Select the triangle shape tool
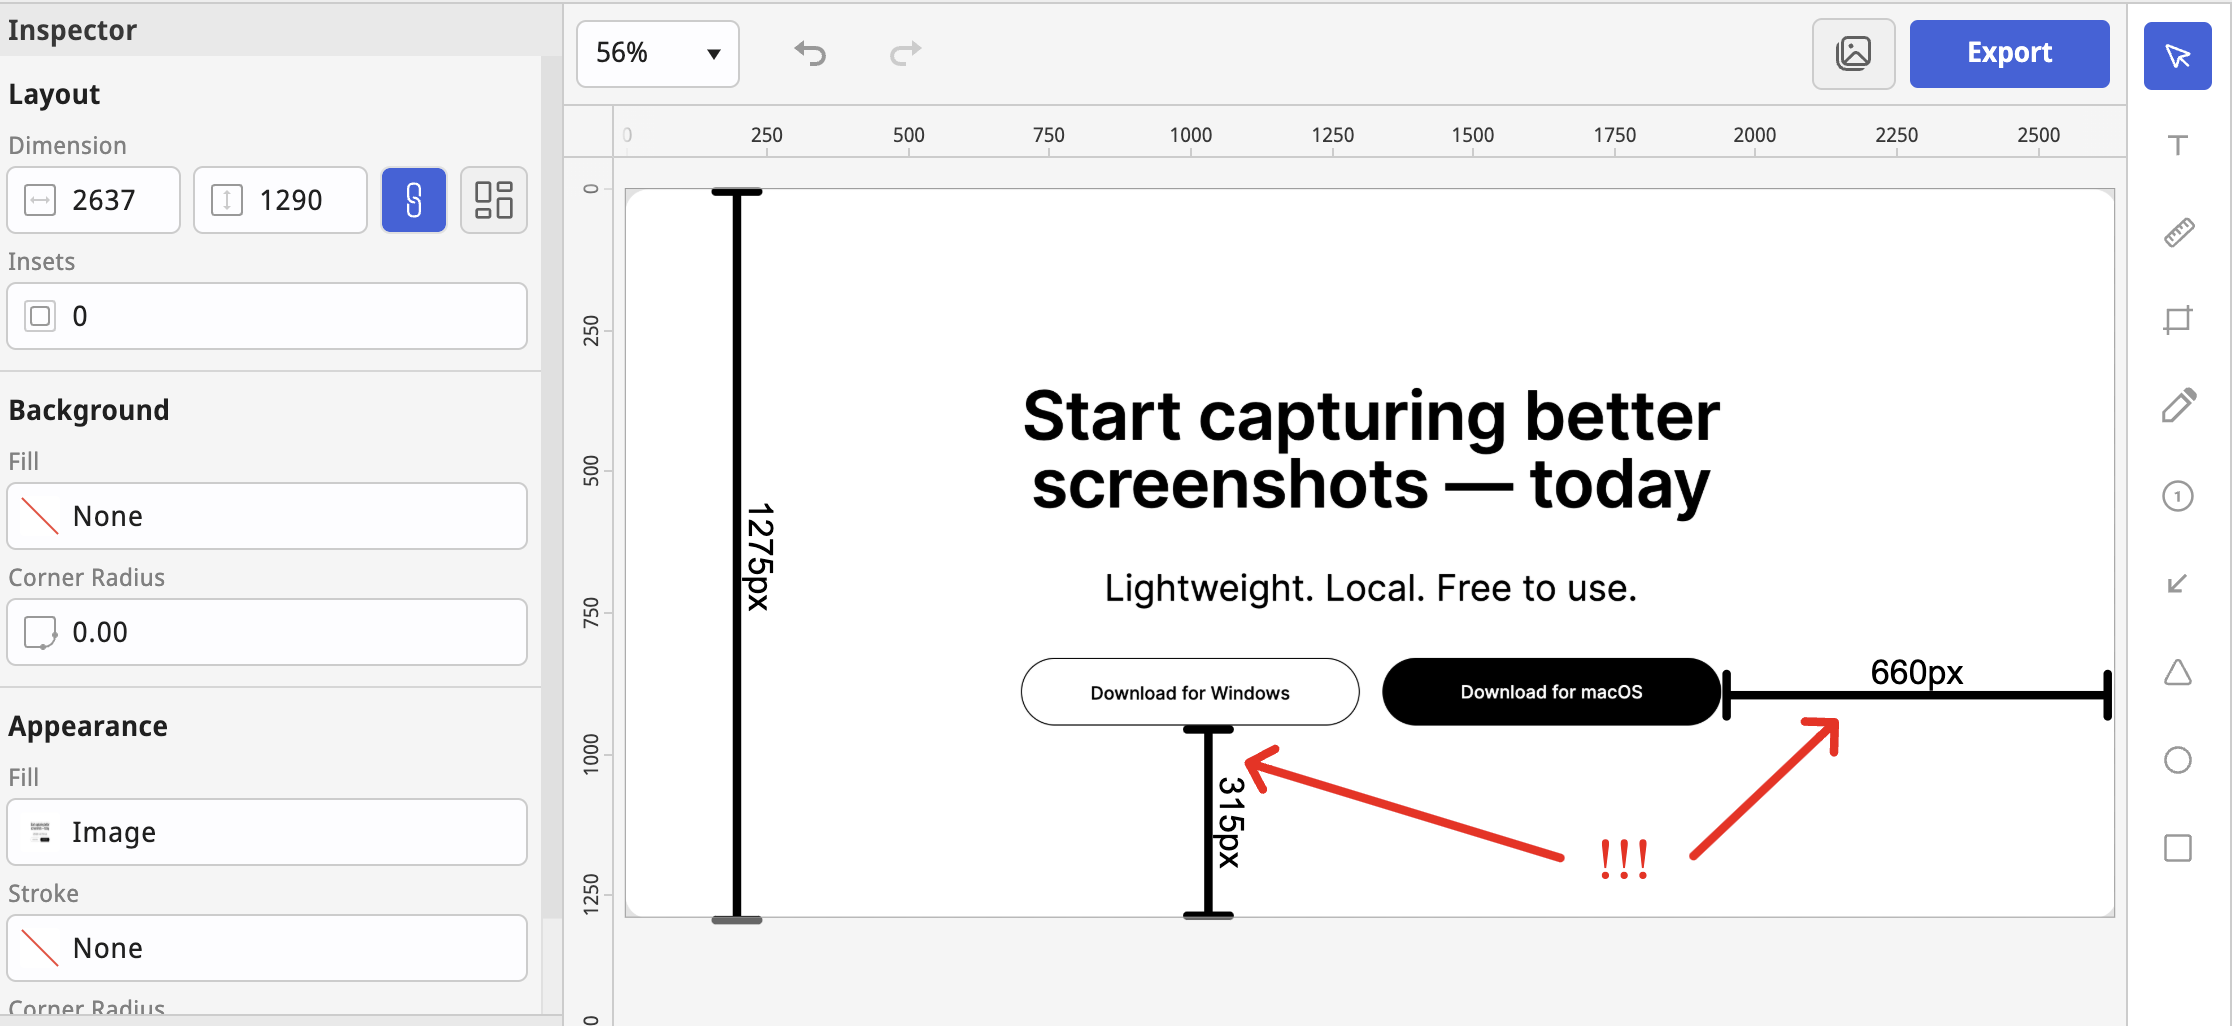The image size is (2232, 1026). coord(2177,672)
